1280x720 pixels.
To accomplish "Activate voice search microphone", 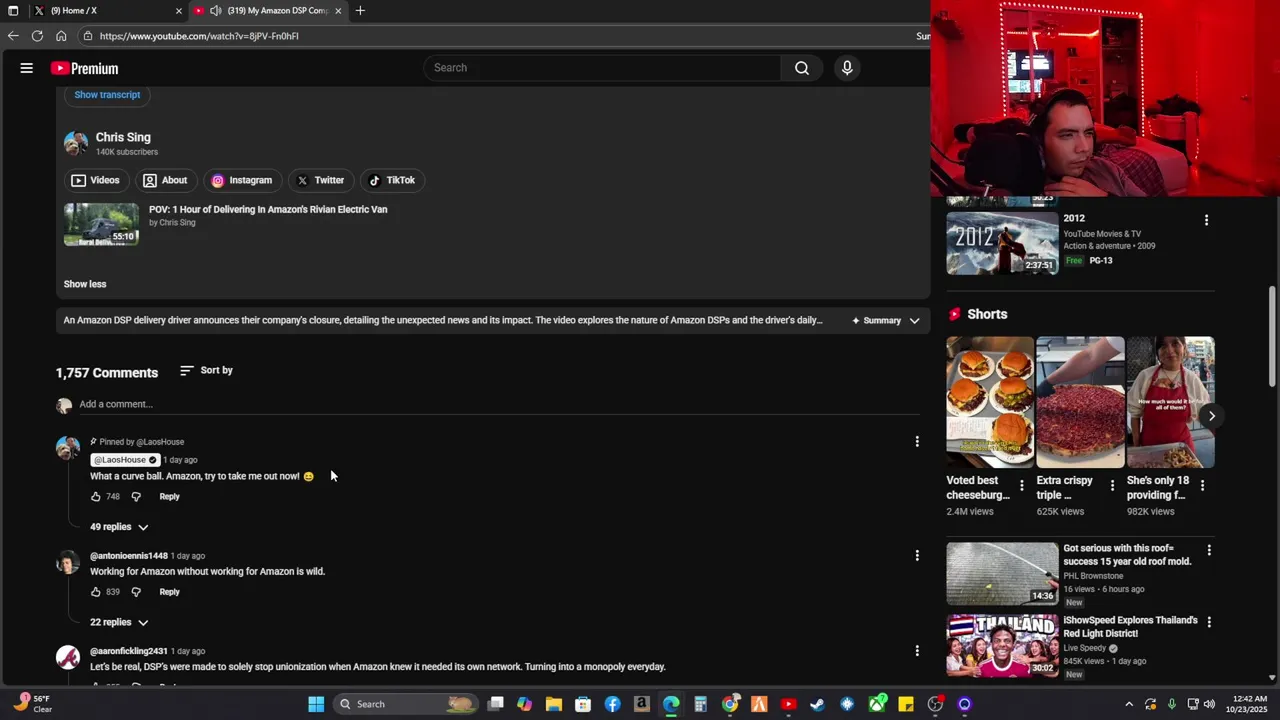I will pos(847,68).
